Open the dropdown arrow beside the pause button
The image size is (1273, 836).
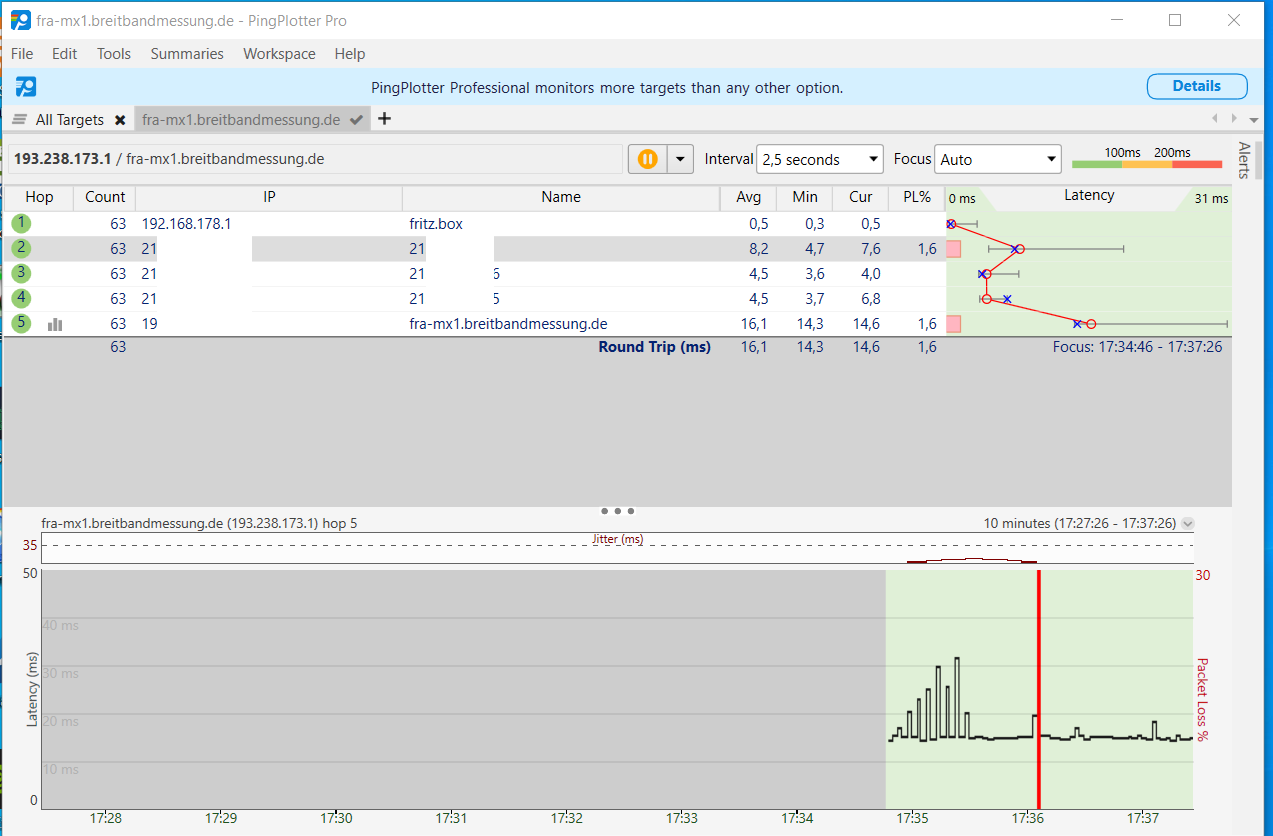pos(680,159)
